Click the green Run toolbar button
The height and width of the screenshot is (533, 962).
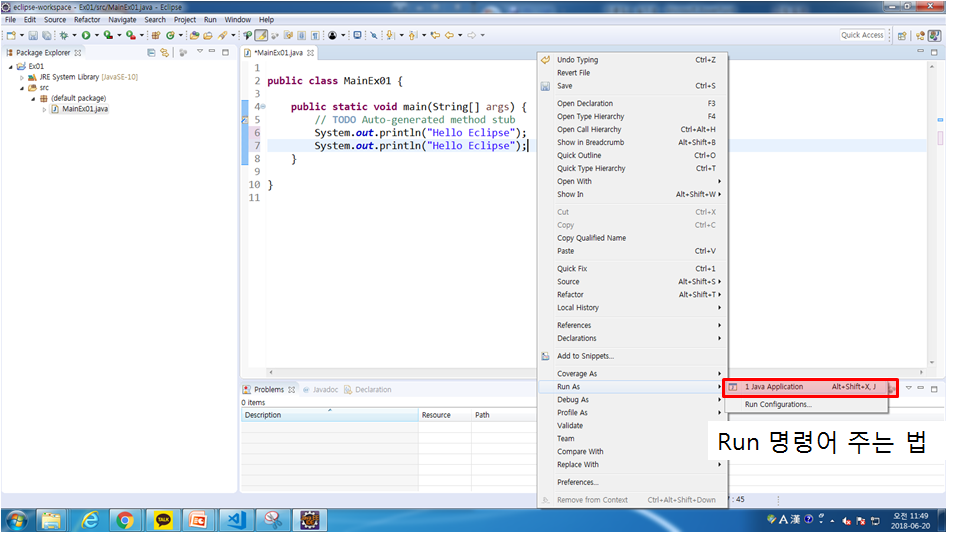[x=86, y=36]
